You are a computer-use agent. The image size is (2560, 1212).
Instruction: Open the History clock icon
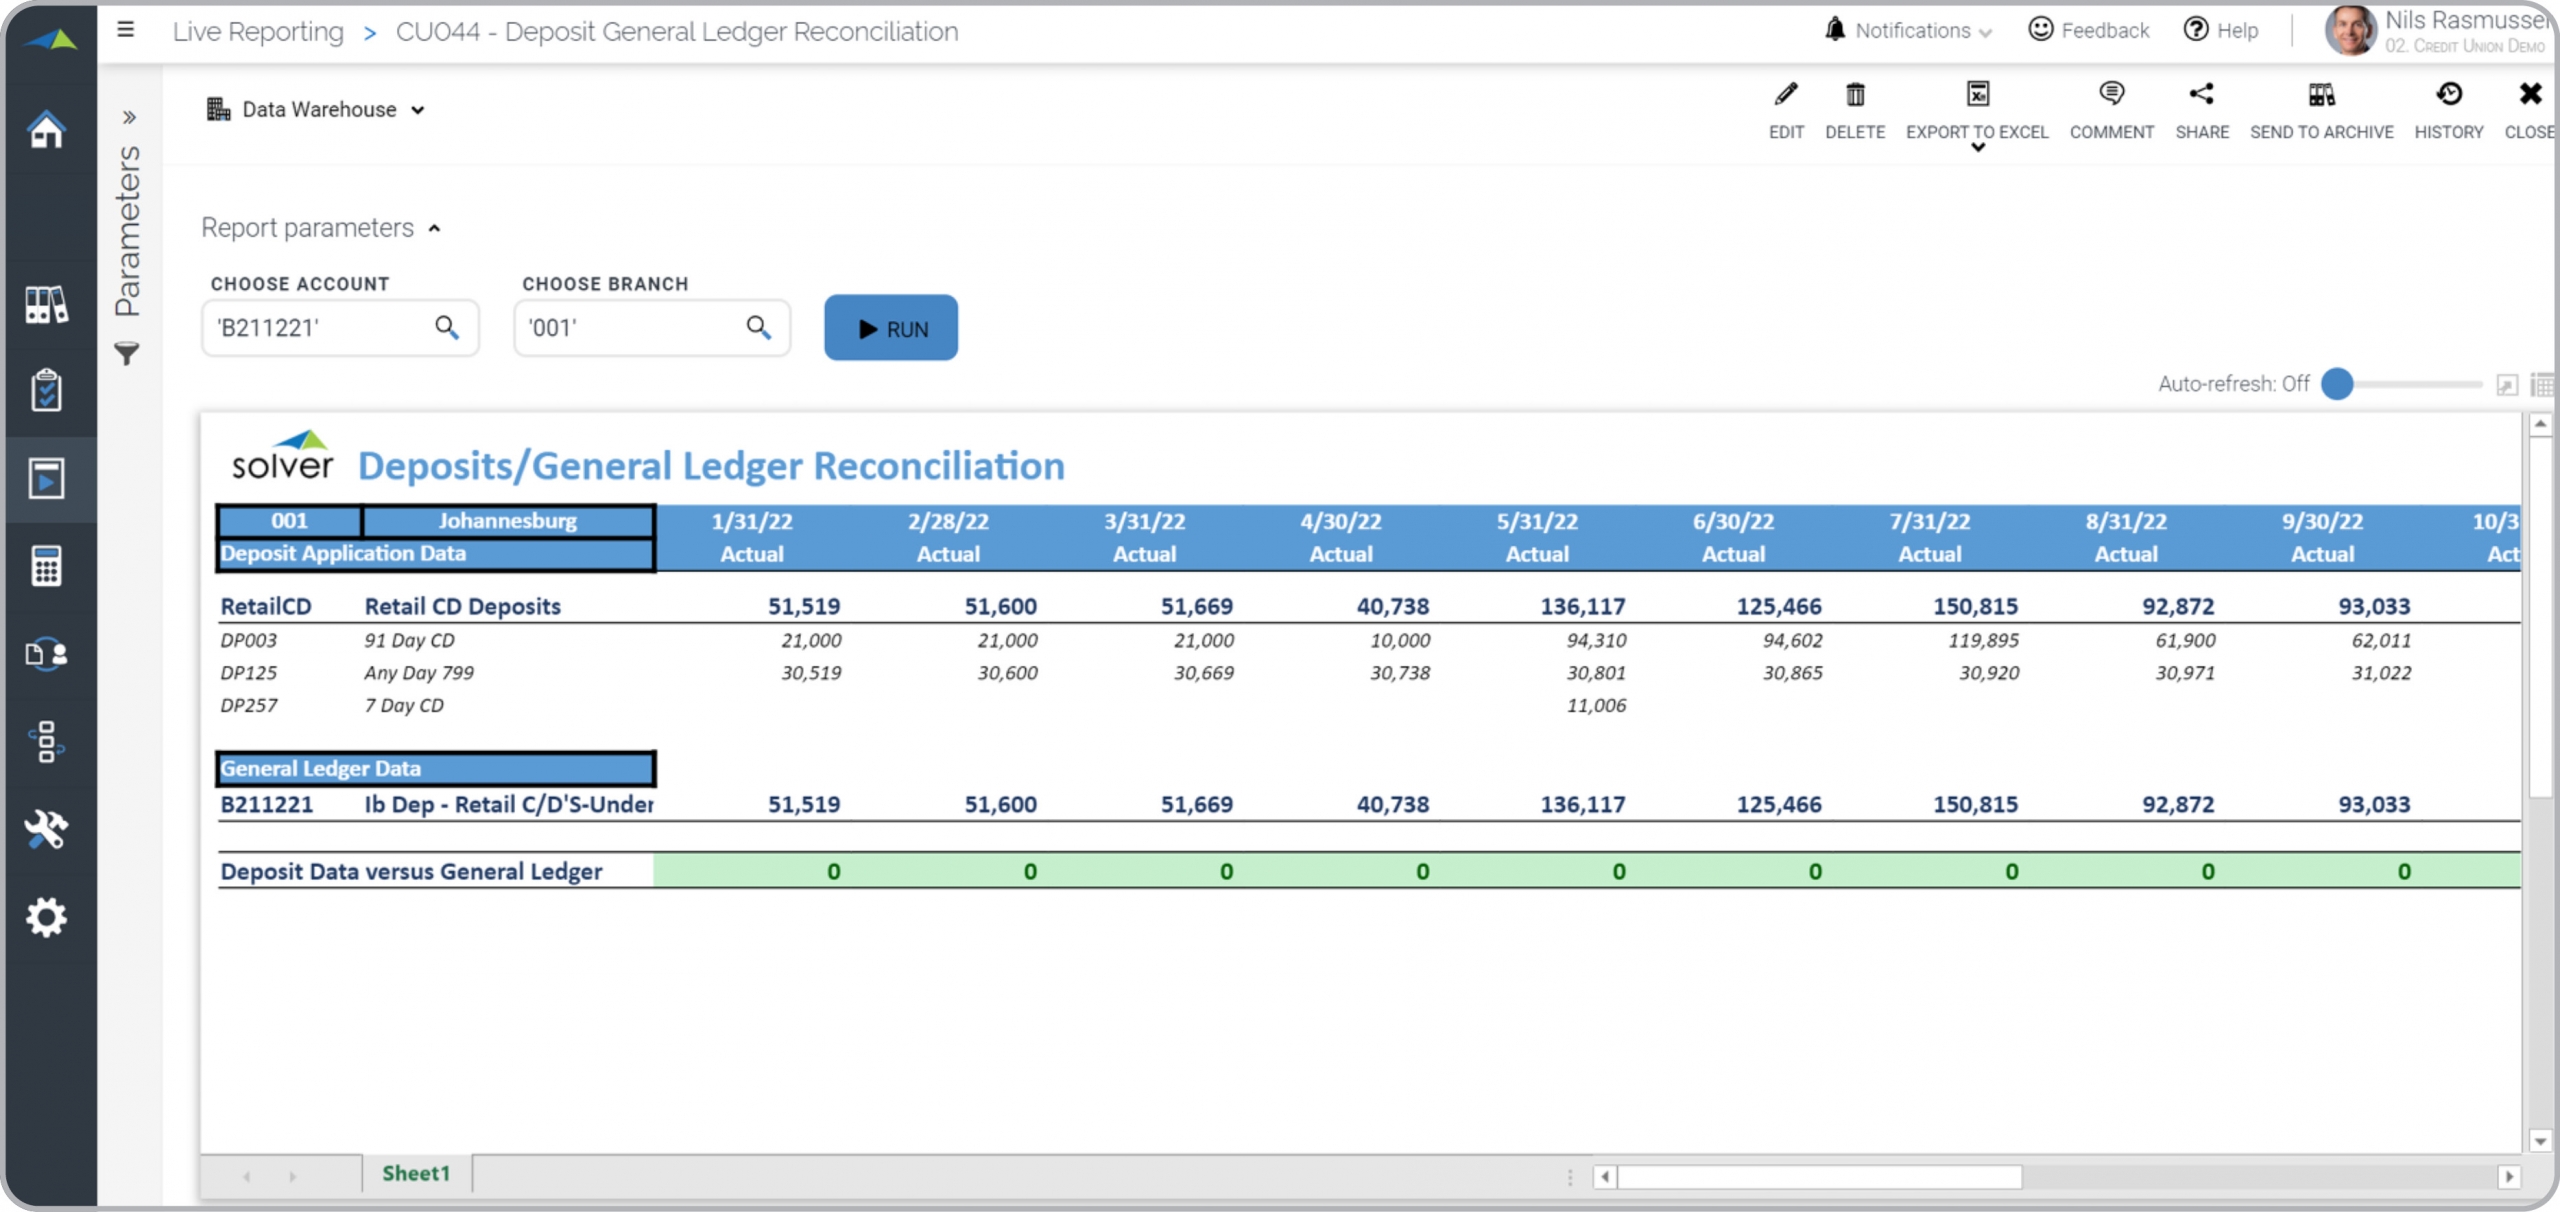pyautogui.click(x=2448, y=95)
